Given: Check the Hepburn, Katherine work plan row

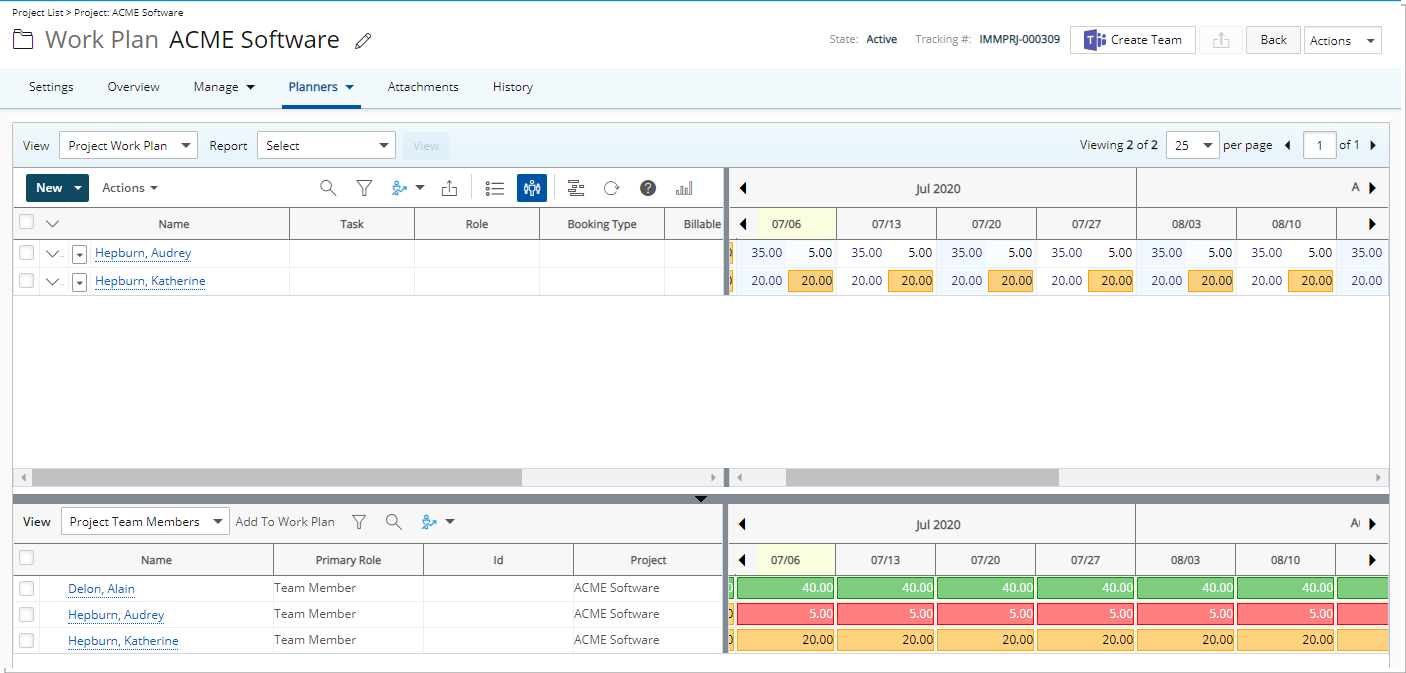Looking at the screenshot, I should click(26, 281).
